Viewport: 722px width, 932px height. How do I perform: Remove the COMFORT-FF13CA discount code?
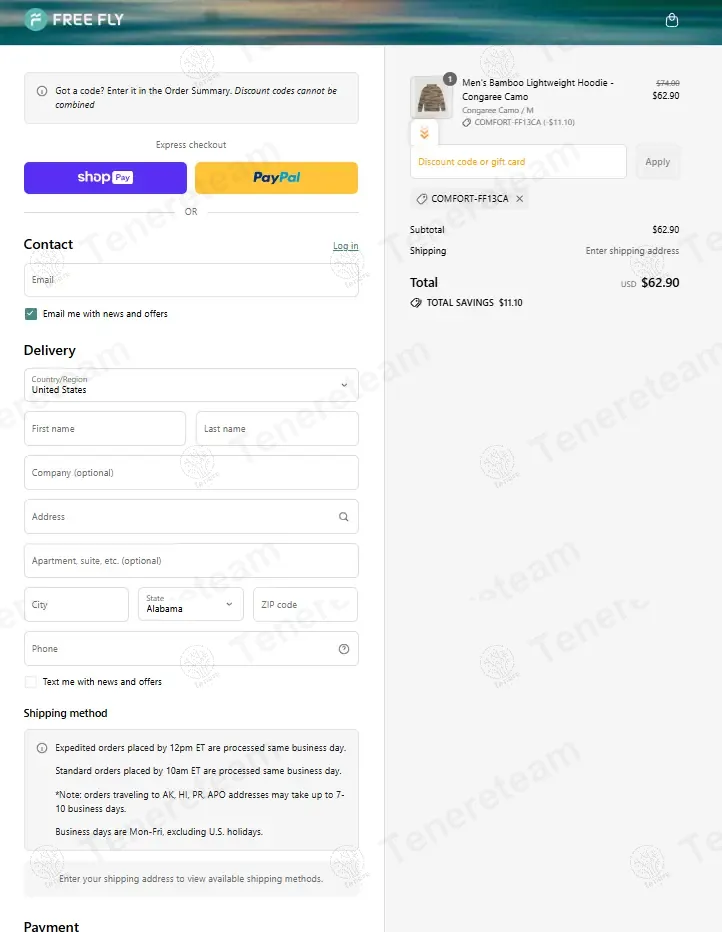tap(520, 199)
